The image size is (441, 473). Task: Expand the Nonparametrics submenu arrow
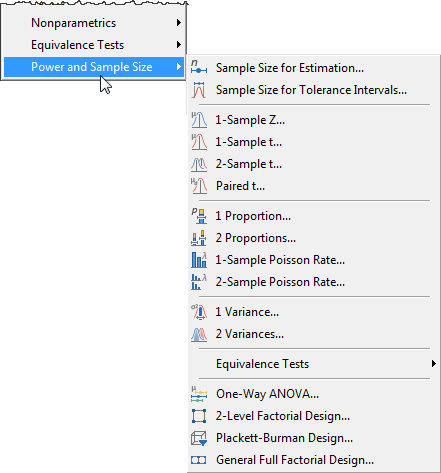(179, 23)
